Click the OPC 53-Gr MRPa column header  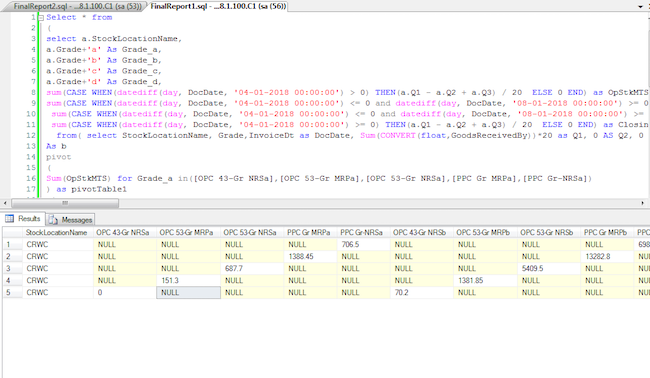187,233
